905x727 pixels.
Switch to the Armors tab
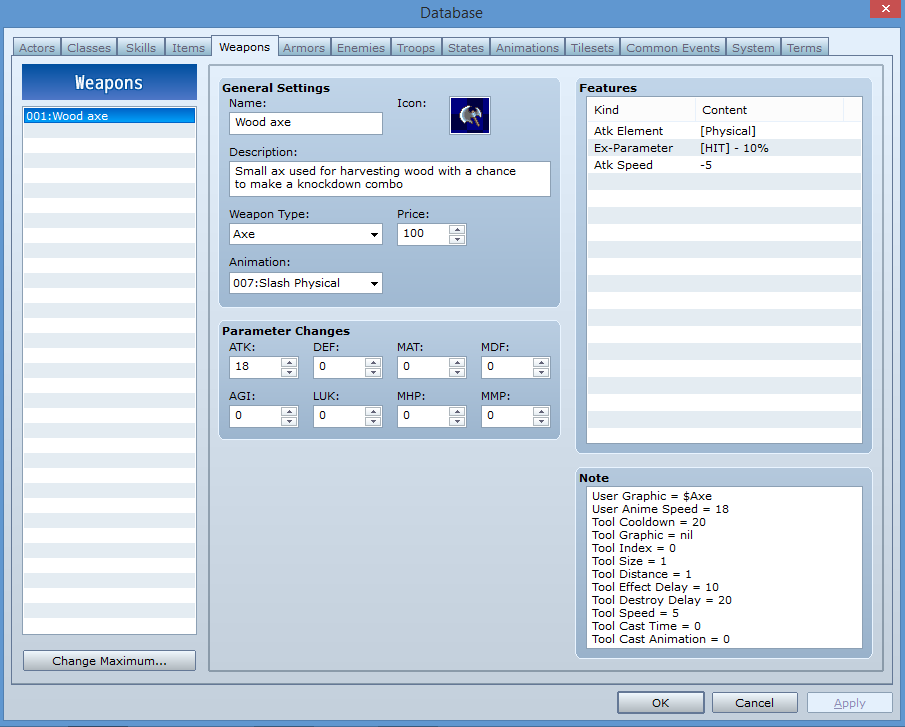point(303,47)
